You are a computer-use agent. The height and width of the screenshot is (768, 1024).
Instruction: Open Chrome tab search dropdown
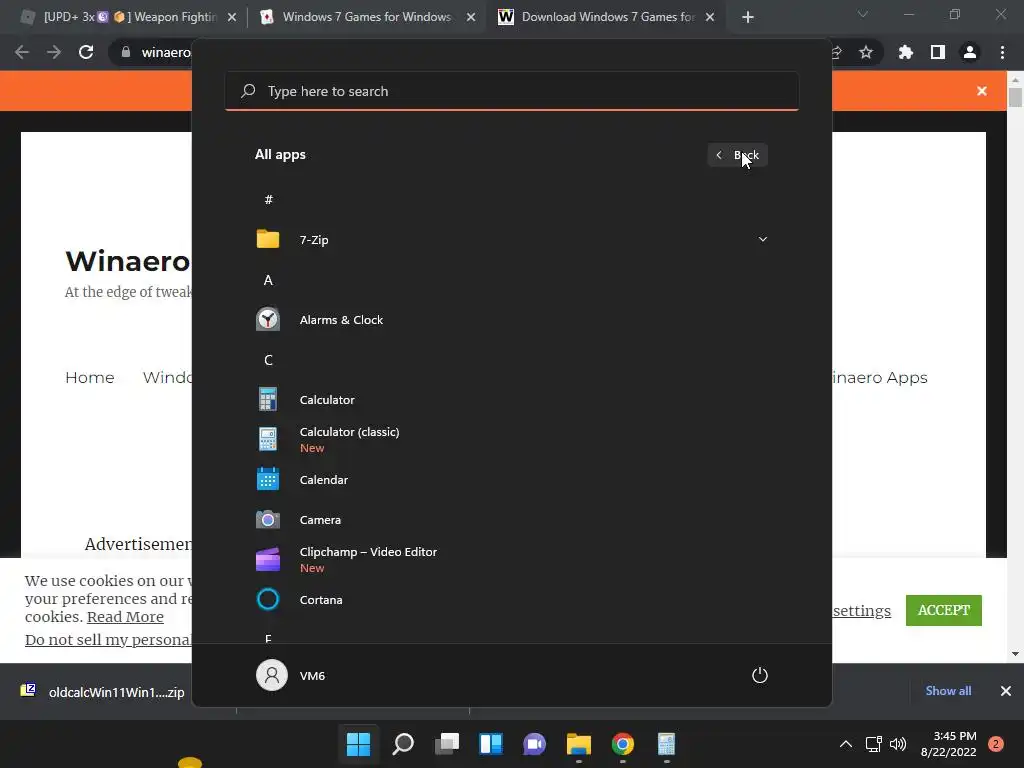[863, 14]
